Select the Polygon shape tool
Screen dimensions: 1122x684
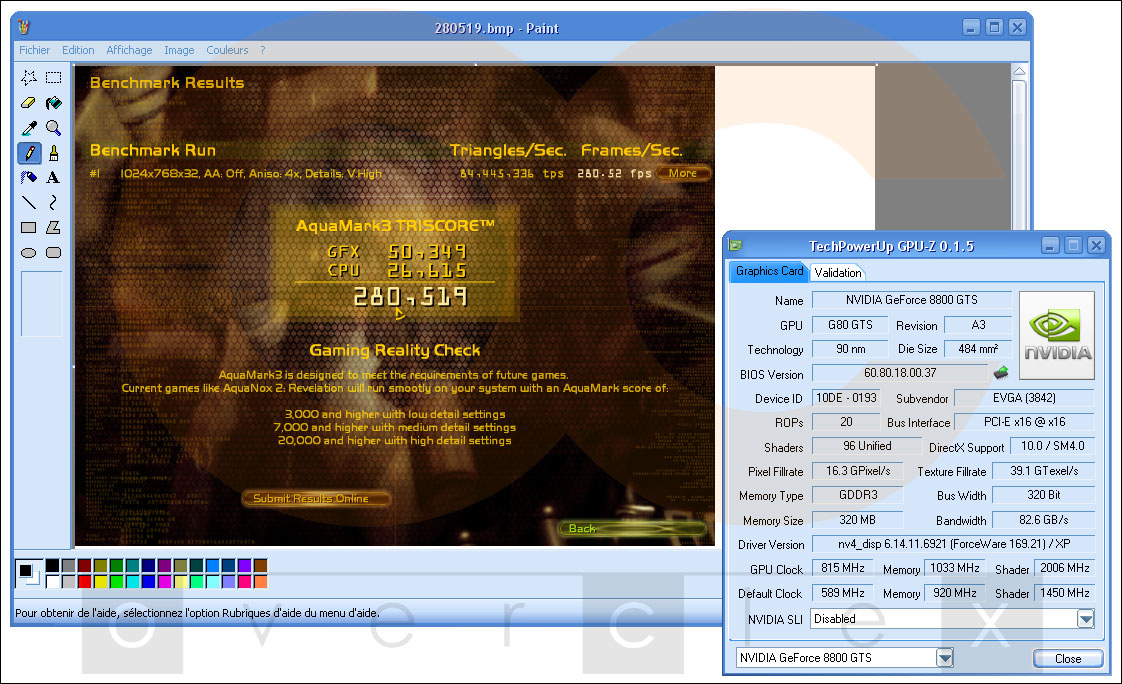pos(54,228)
